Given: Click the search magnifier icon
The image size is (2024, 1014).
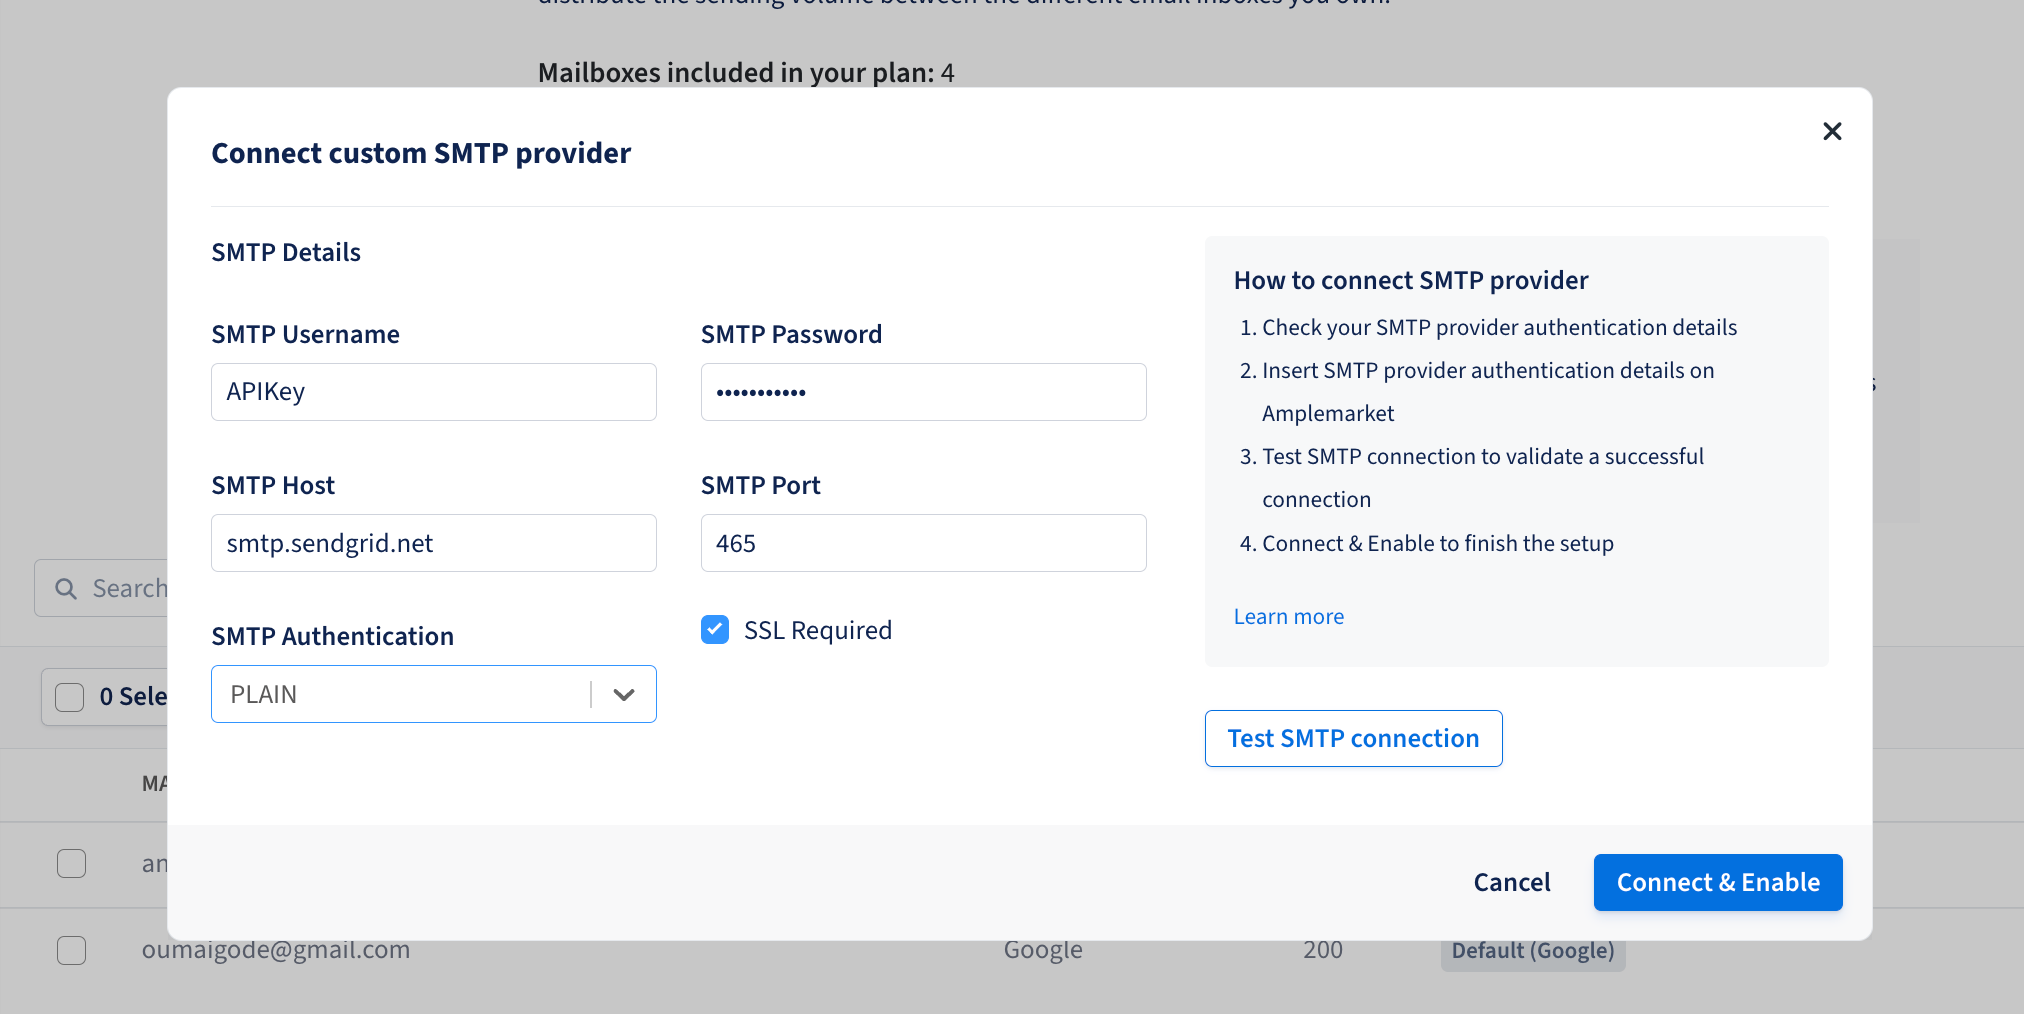Looking at the screenshot, I should coord(66,589).
